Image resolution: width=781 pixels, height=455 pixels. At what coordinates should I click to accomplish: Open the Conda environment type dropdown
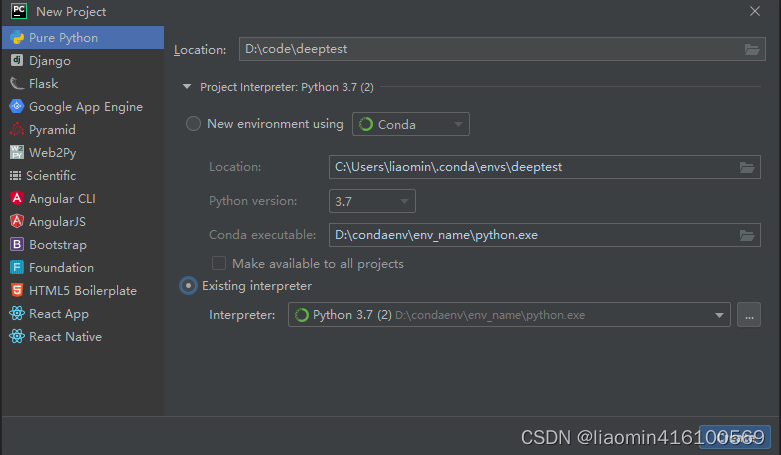point(411,124)
